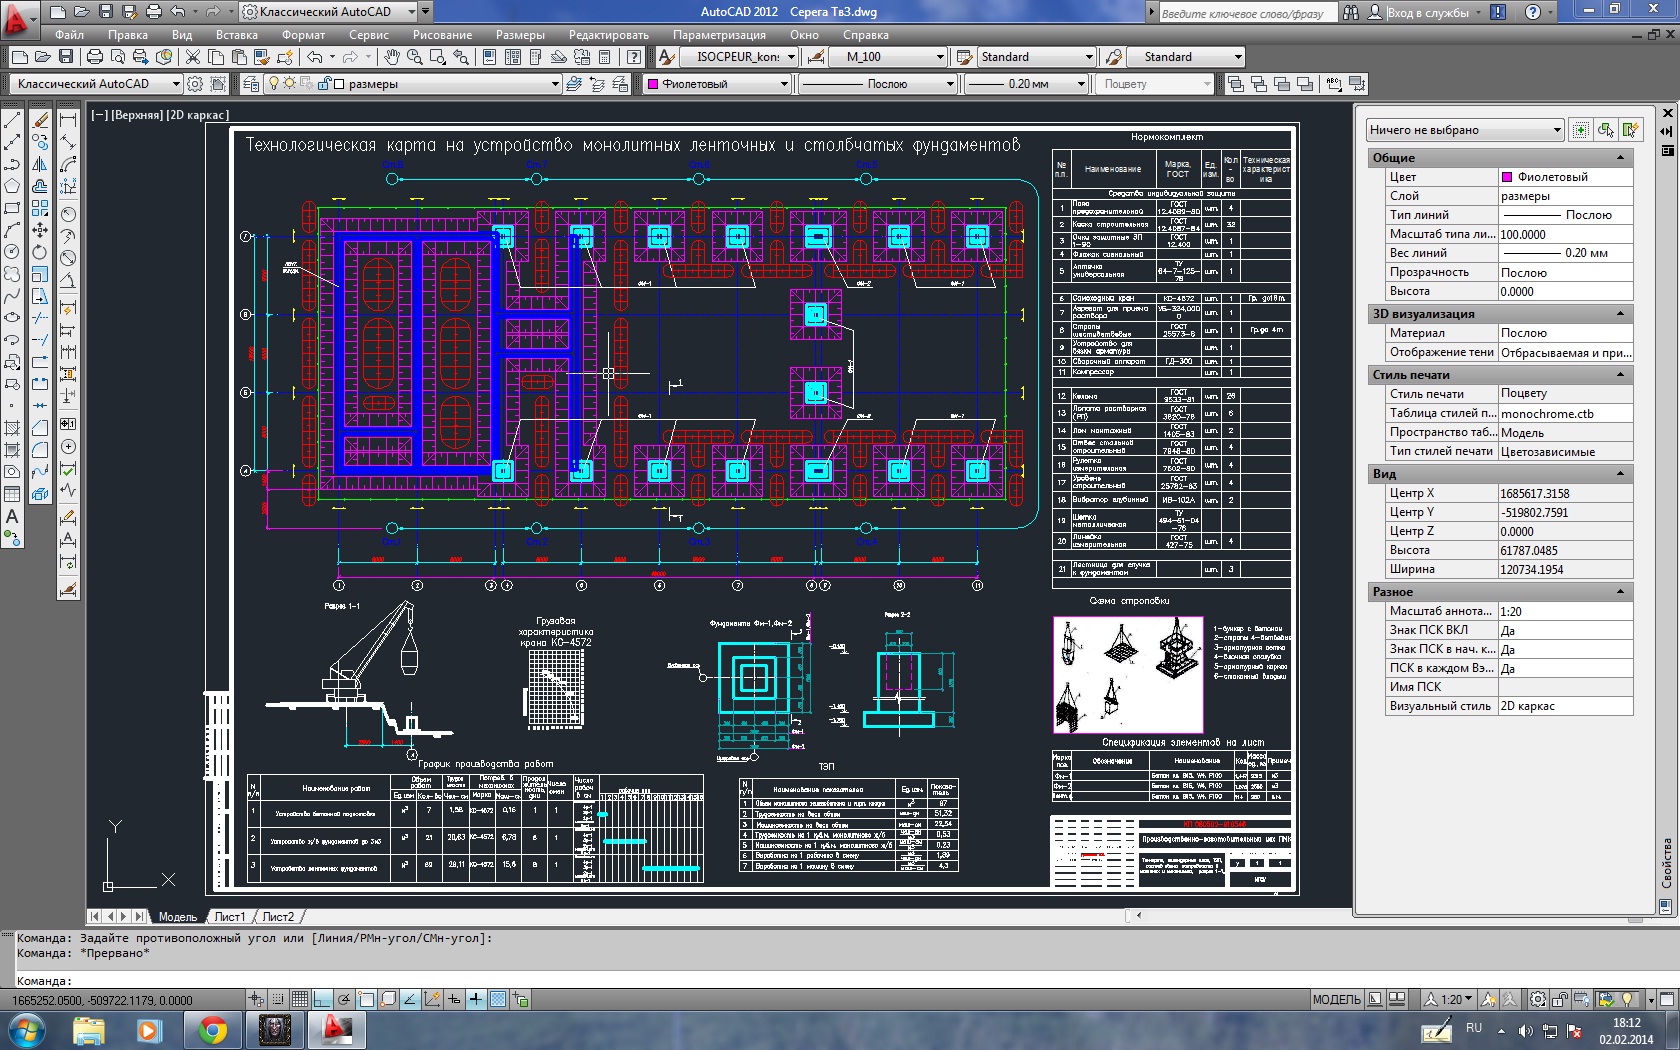This screenshot has width=1680, height=1050.
Task: Open the M_100 dimension style dropdown
Action: pos(887,57)
